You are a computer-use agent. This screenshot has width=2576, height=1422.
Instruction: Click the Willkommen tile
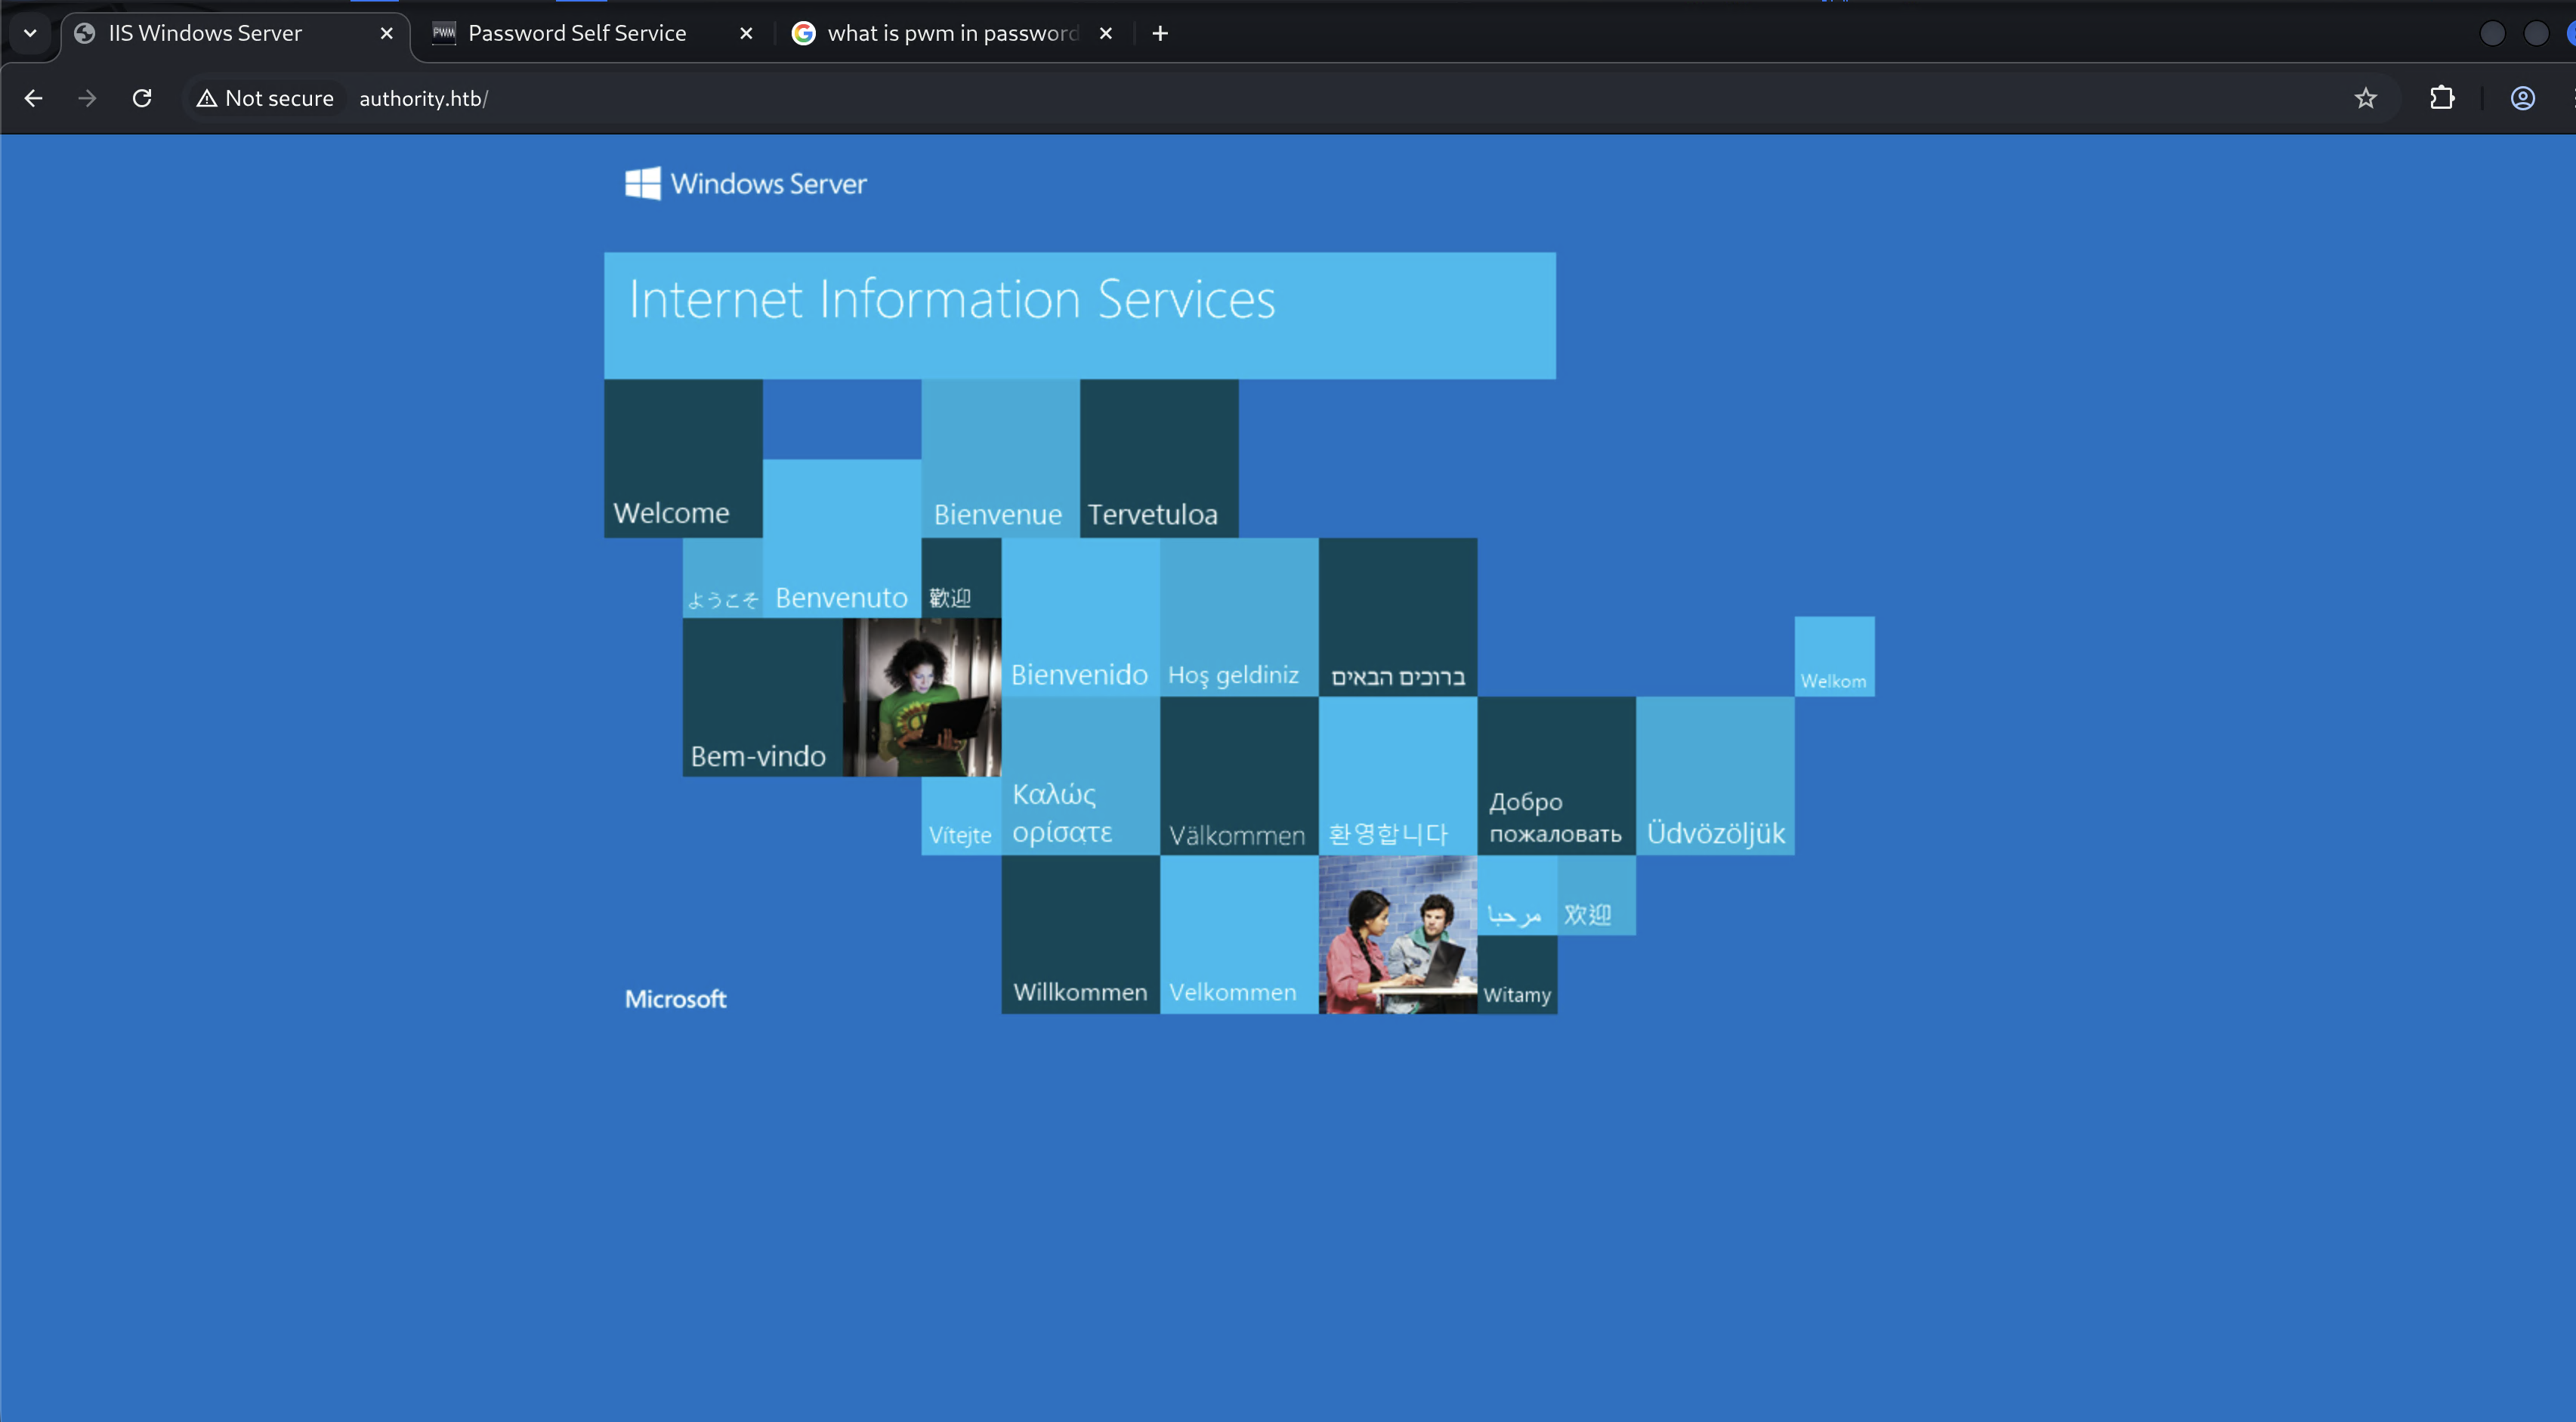1080,935
